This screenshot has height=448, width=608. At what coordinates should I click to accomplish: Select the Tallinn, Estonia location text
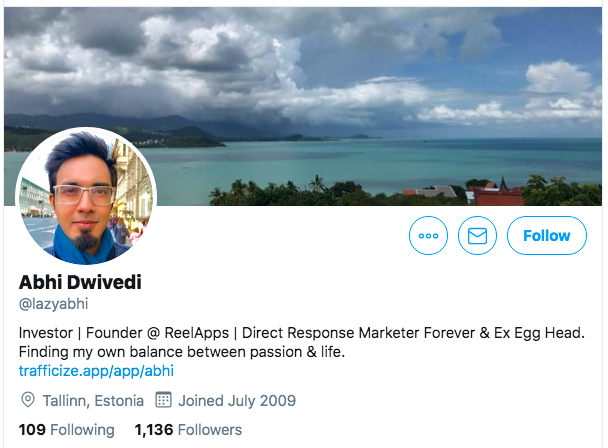[x=93, y=401]
